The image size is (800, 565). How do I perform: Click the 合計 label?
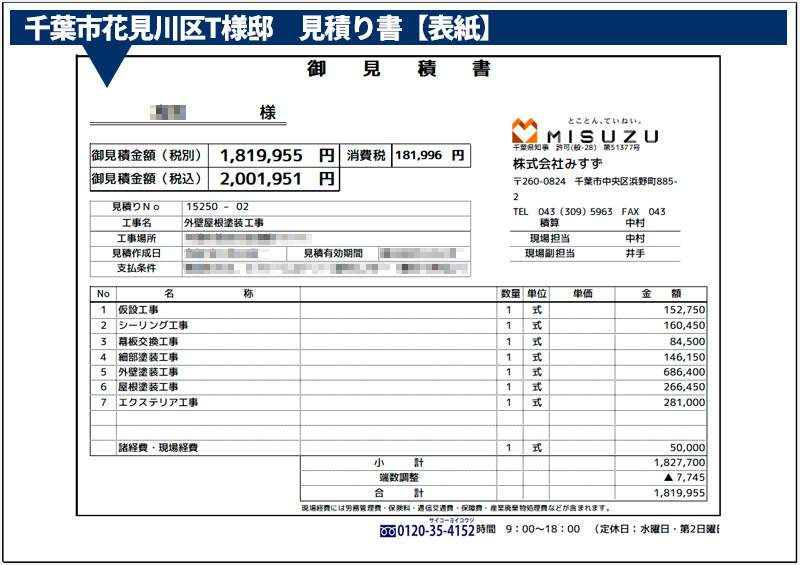point(398,493)
